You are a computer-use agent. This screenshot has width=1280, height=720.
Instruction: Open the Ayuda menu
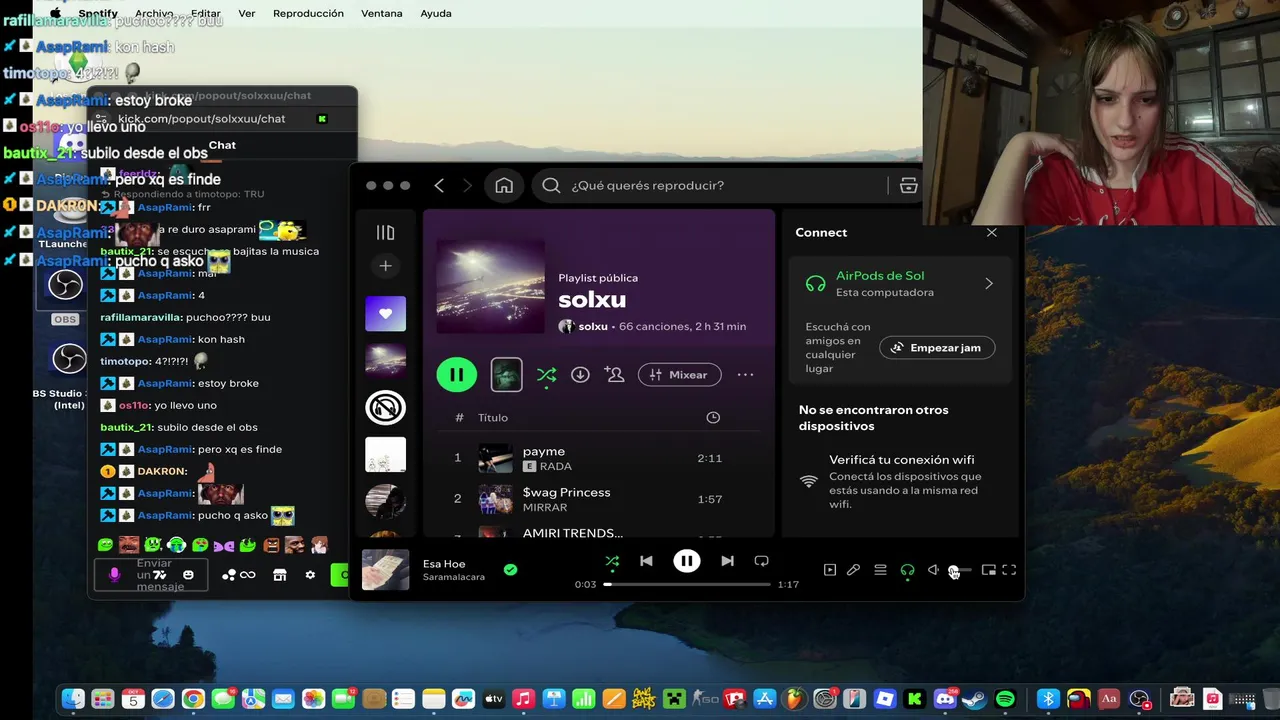[435, 13]
